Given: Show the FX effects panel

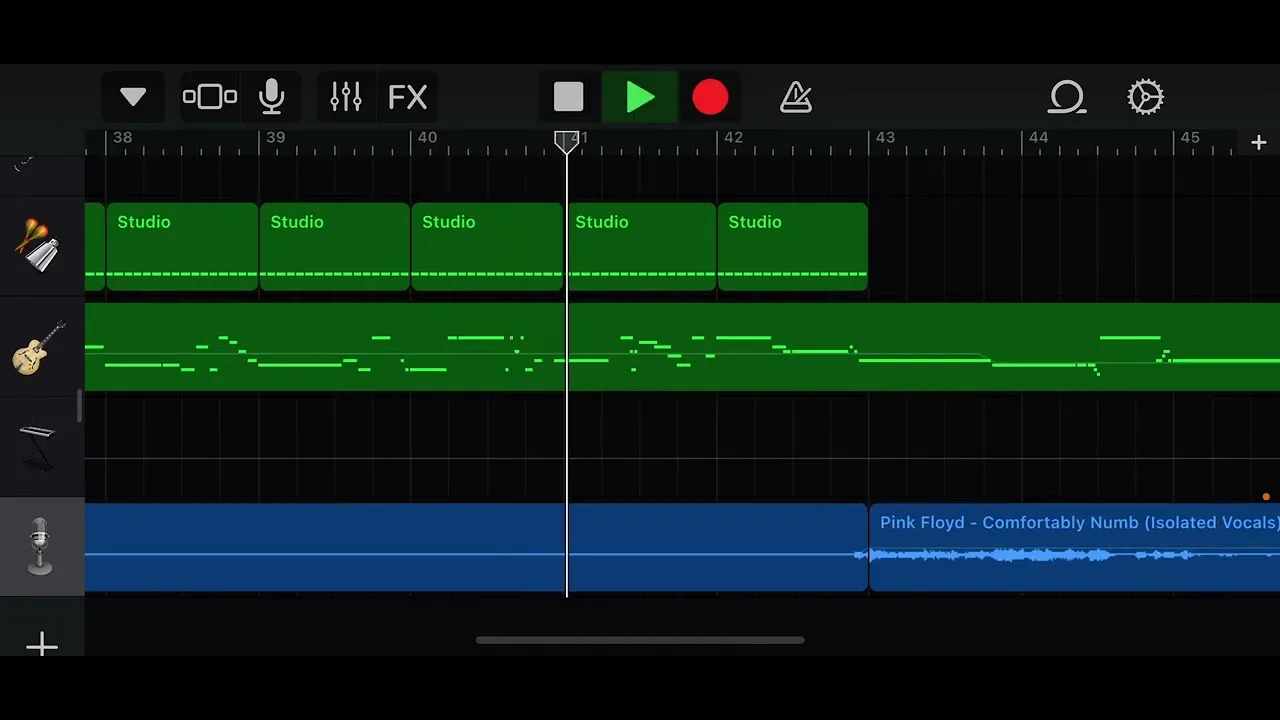Looking at the screenshot, I should point(408,97).
